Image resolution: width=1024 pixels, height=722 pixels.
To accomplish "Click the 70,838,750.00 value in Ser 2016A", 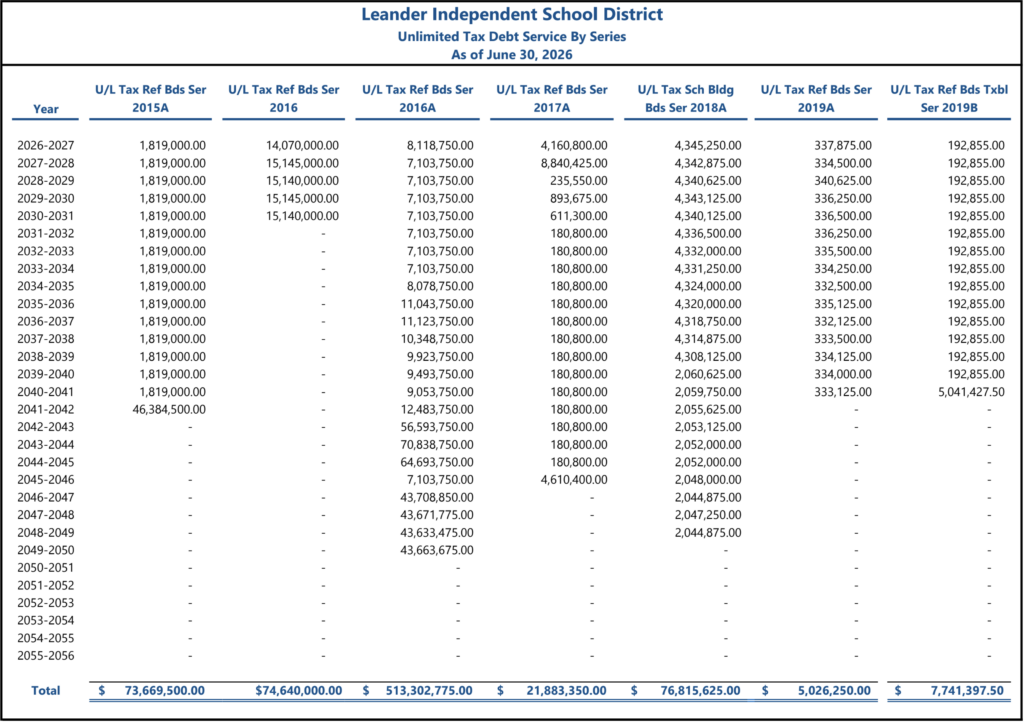I will (437, 445).
